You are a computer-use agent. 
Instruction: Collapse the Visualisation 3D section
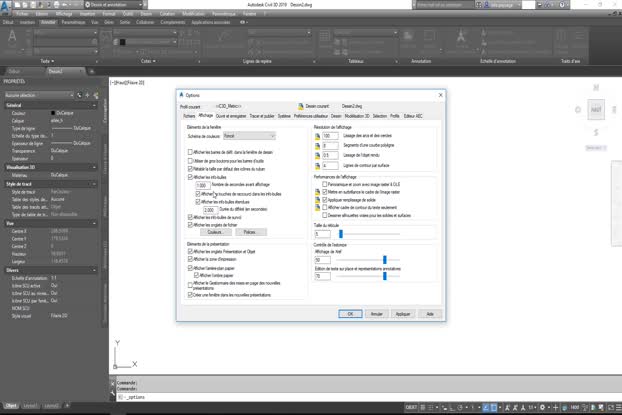click(x=94, y=167)
